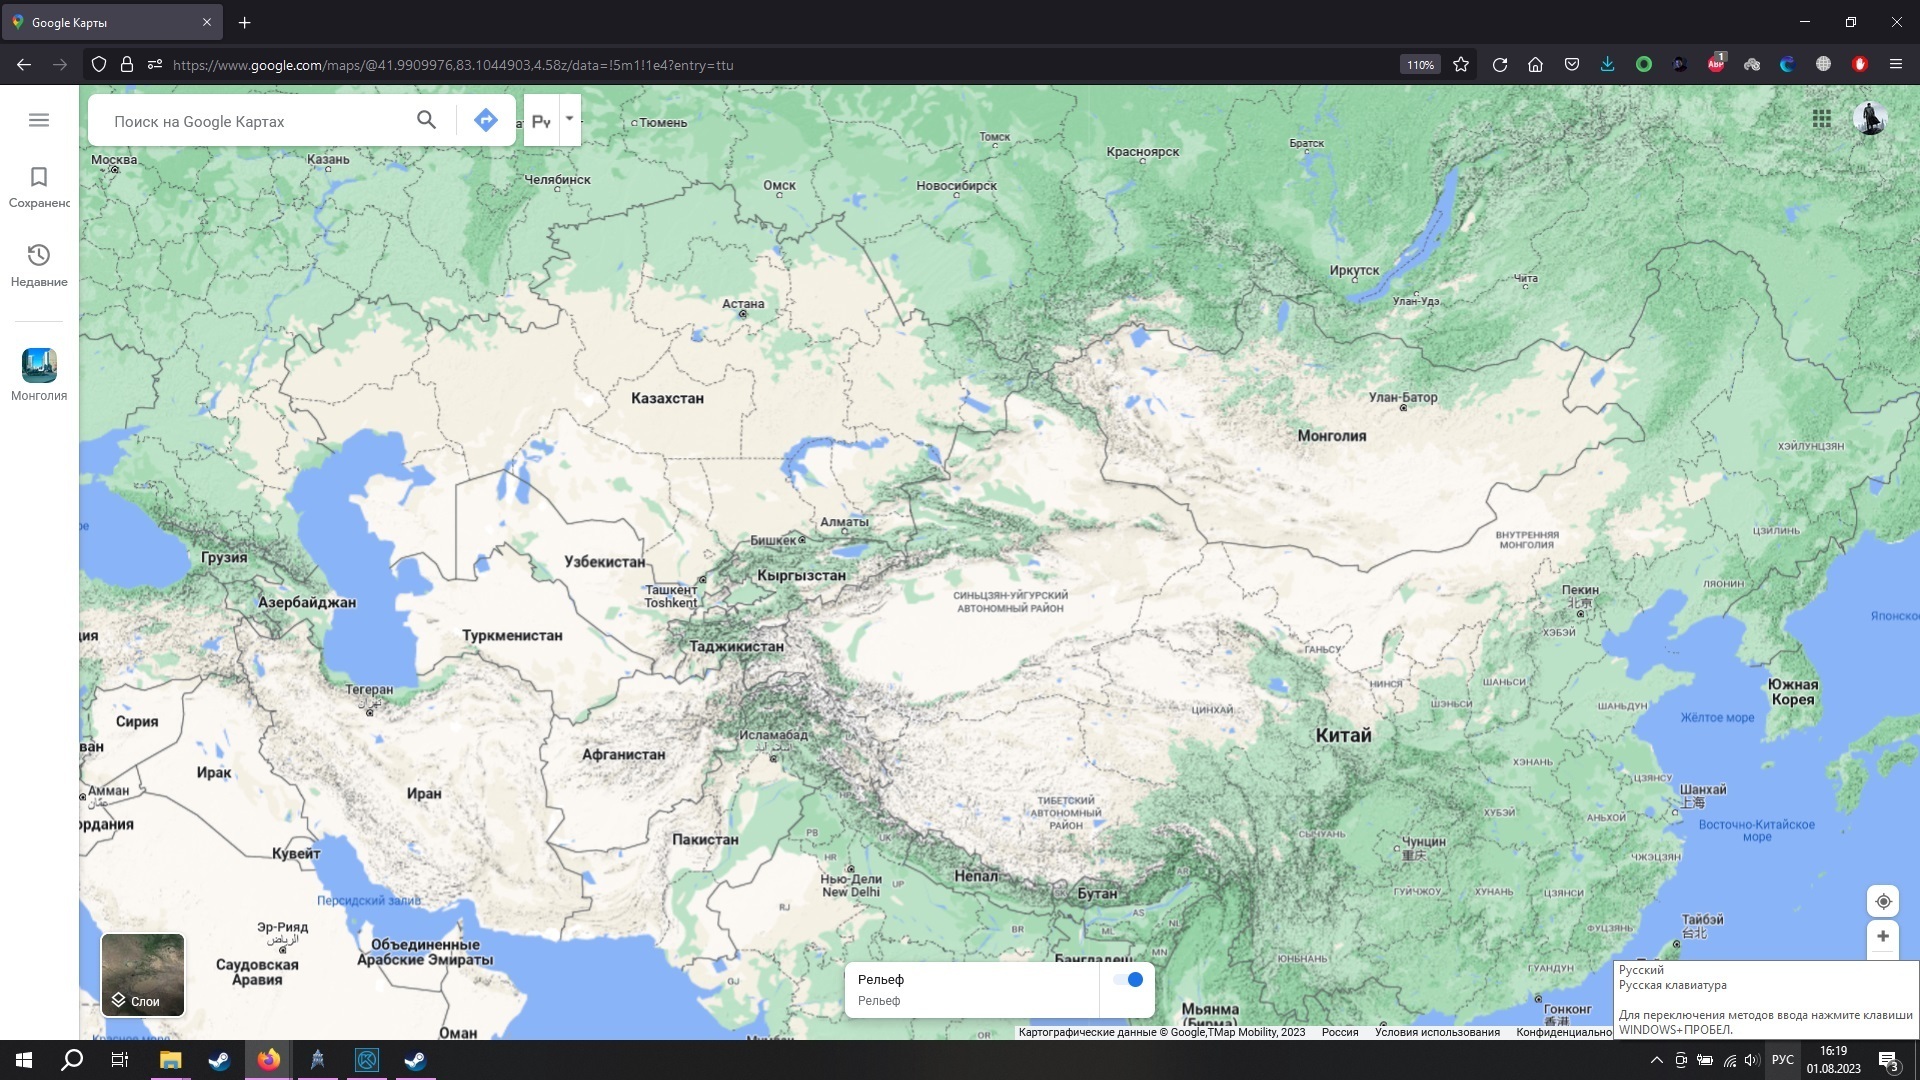Viewport: 1920px width, 1080px height.
Task: Open the Google account avatar
Action: [x=1870, y=119]
